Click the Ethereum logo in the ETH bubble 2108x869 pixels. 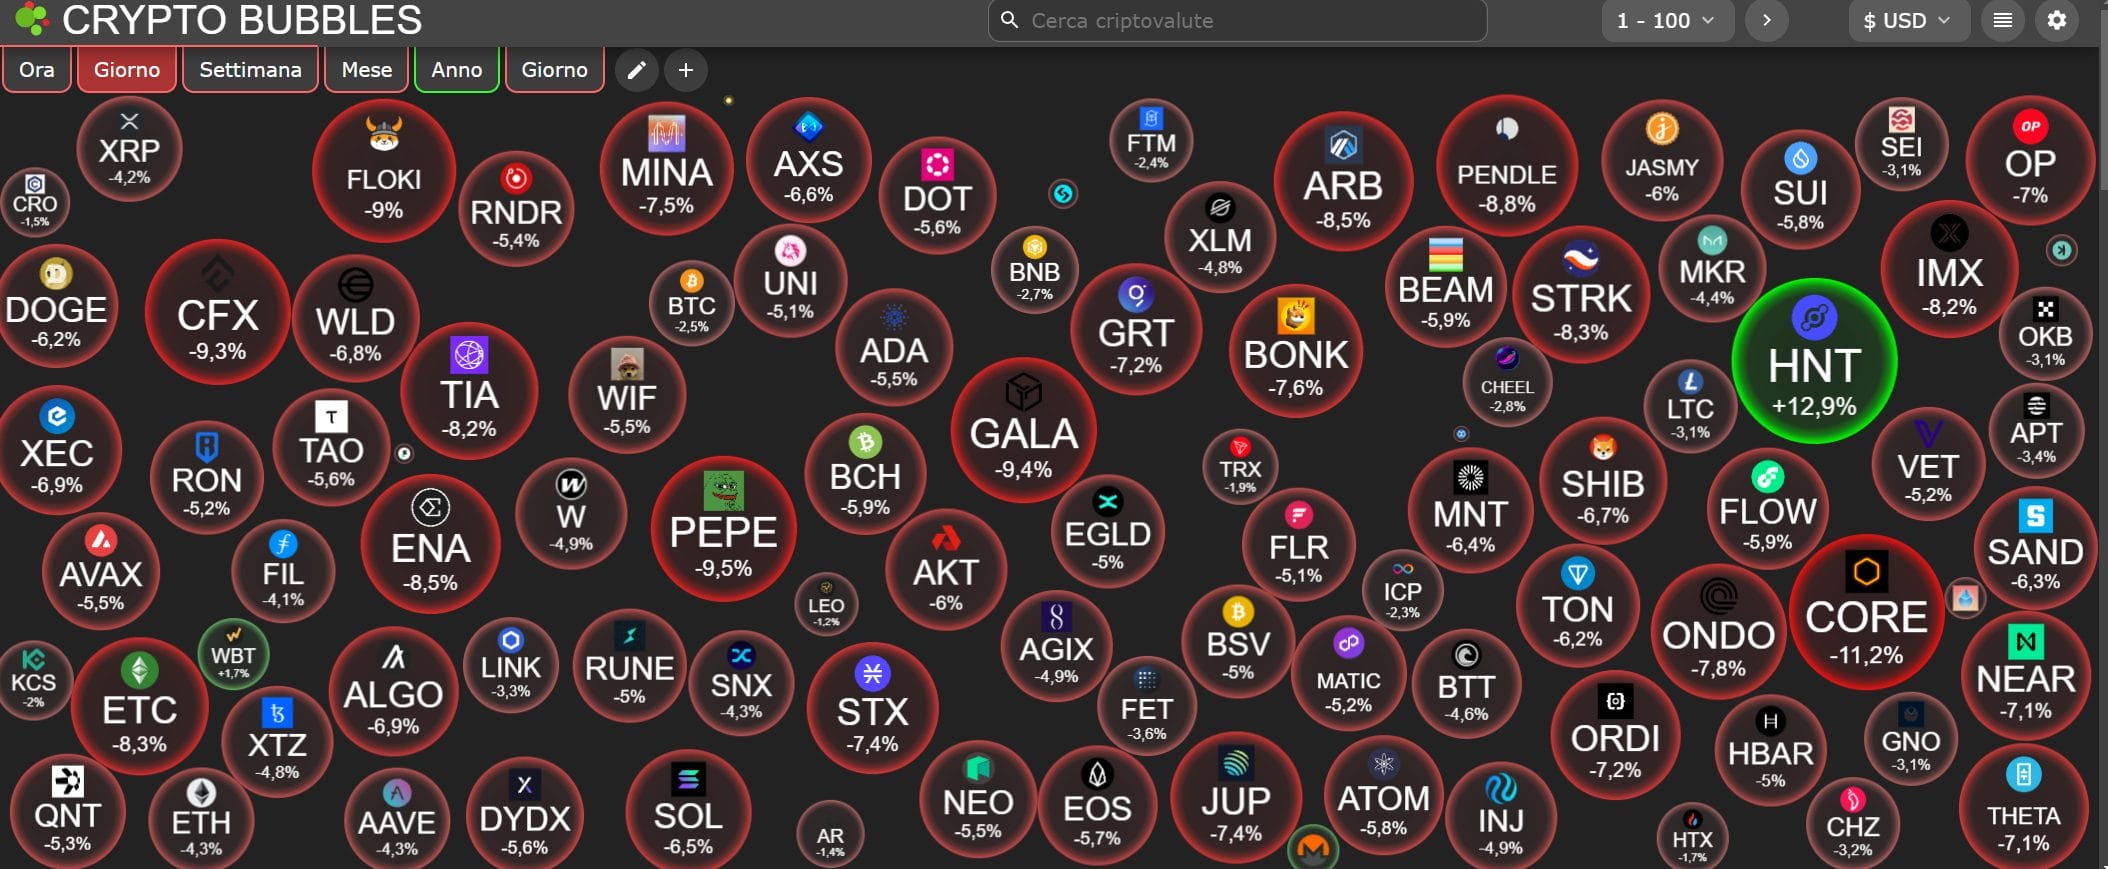202,793
